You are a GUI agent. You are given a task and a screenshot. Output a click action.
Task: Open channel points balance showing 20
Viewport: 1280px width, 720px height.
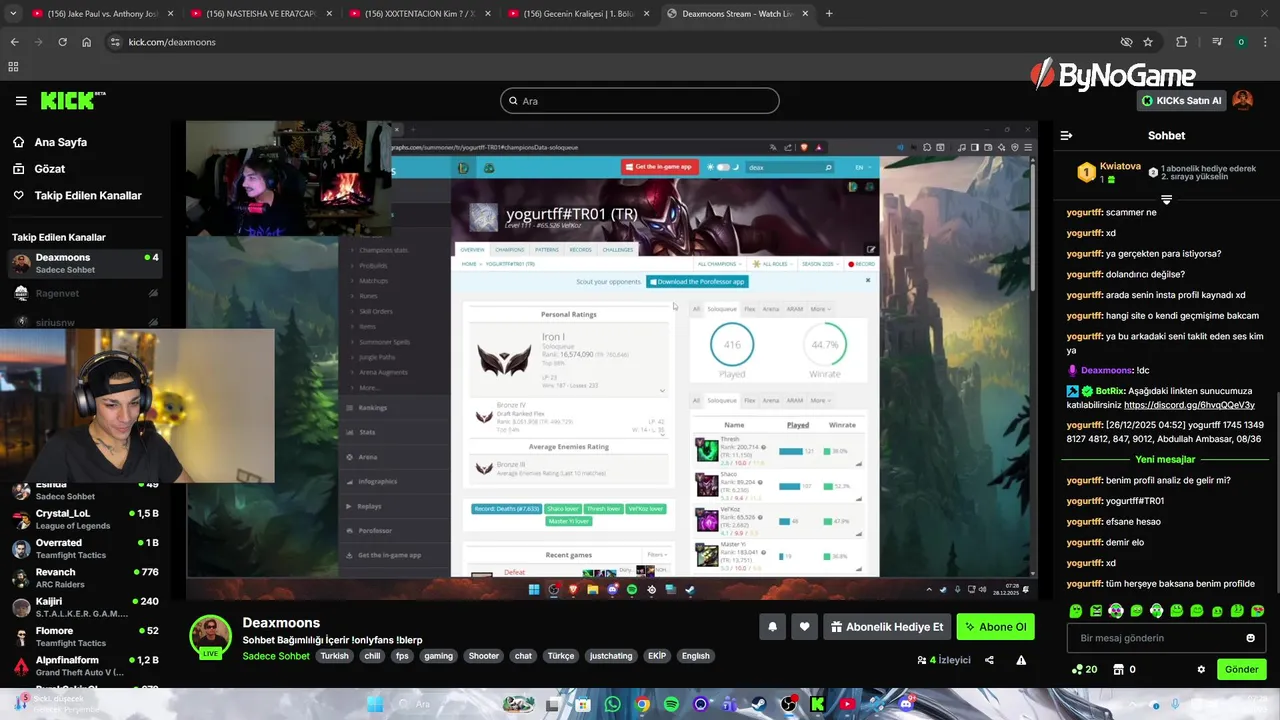[1085, 669]
